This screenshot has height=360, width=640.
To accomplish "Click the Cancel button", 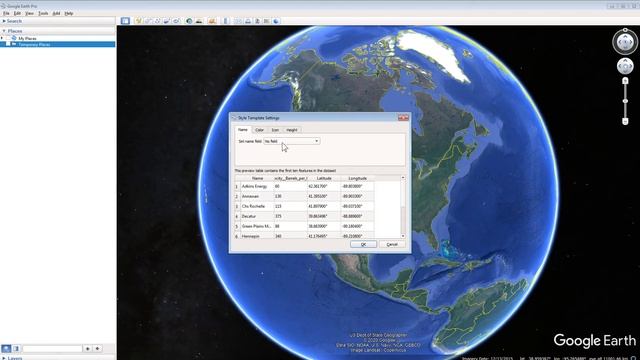I will tap(392, 244).
